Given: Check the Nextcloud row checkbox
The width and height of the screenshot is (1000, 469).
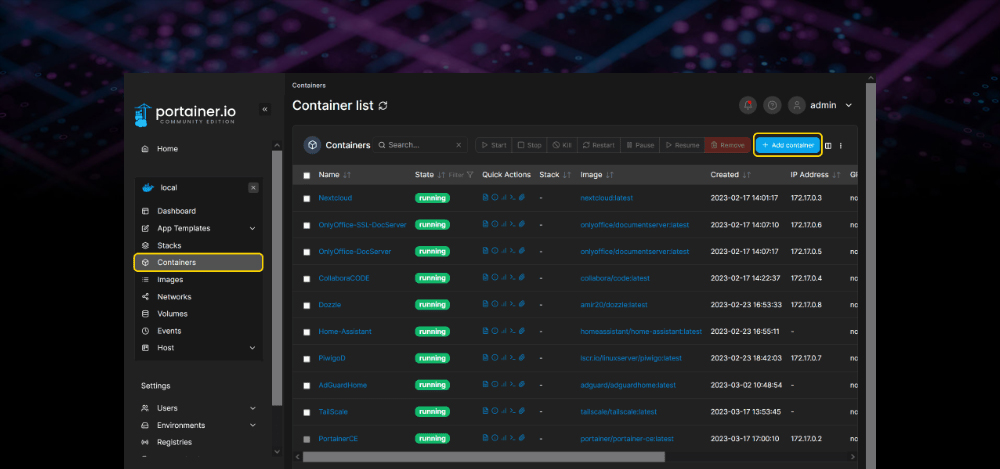Looking at the screenshot, I should pos(307,198).
